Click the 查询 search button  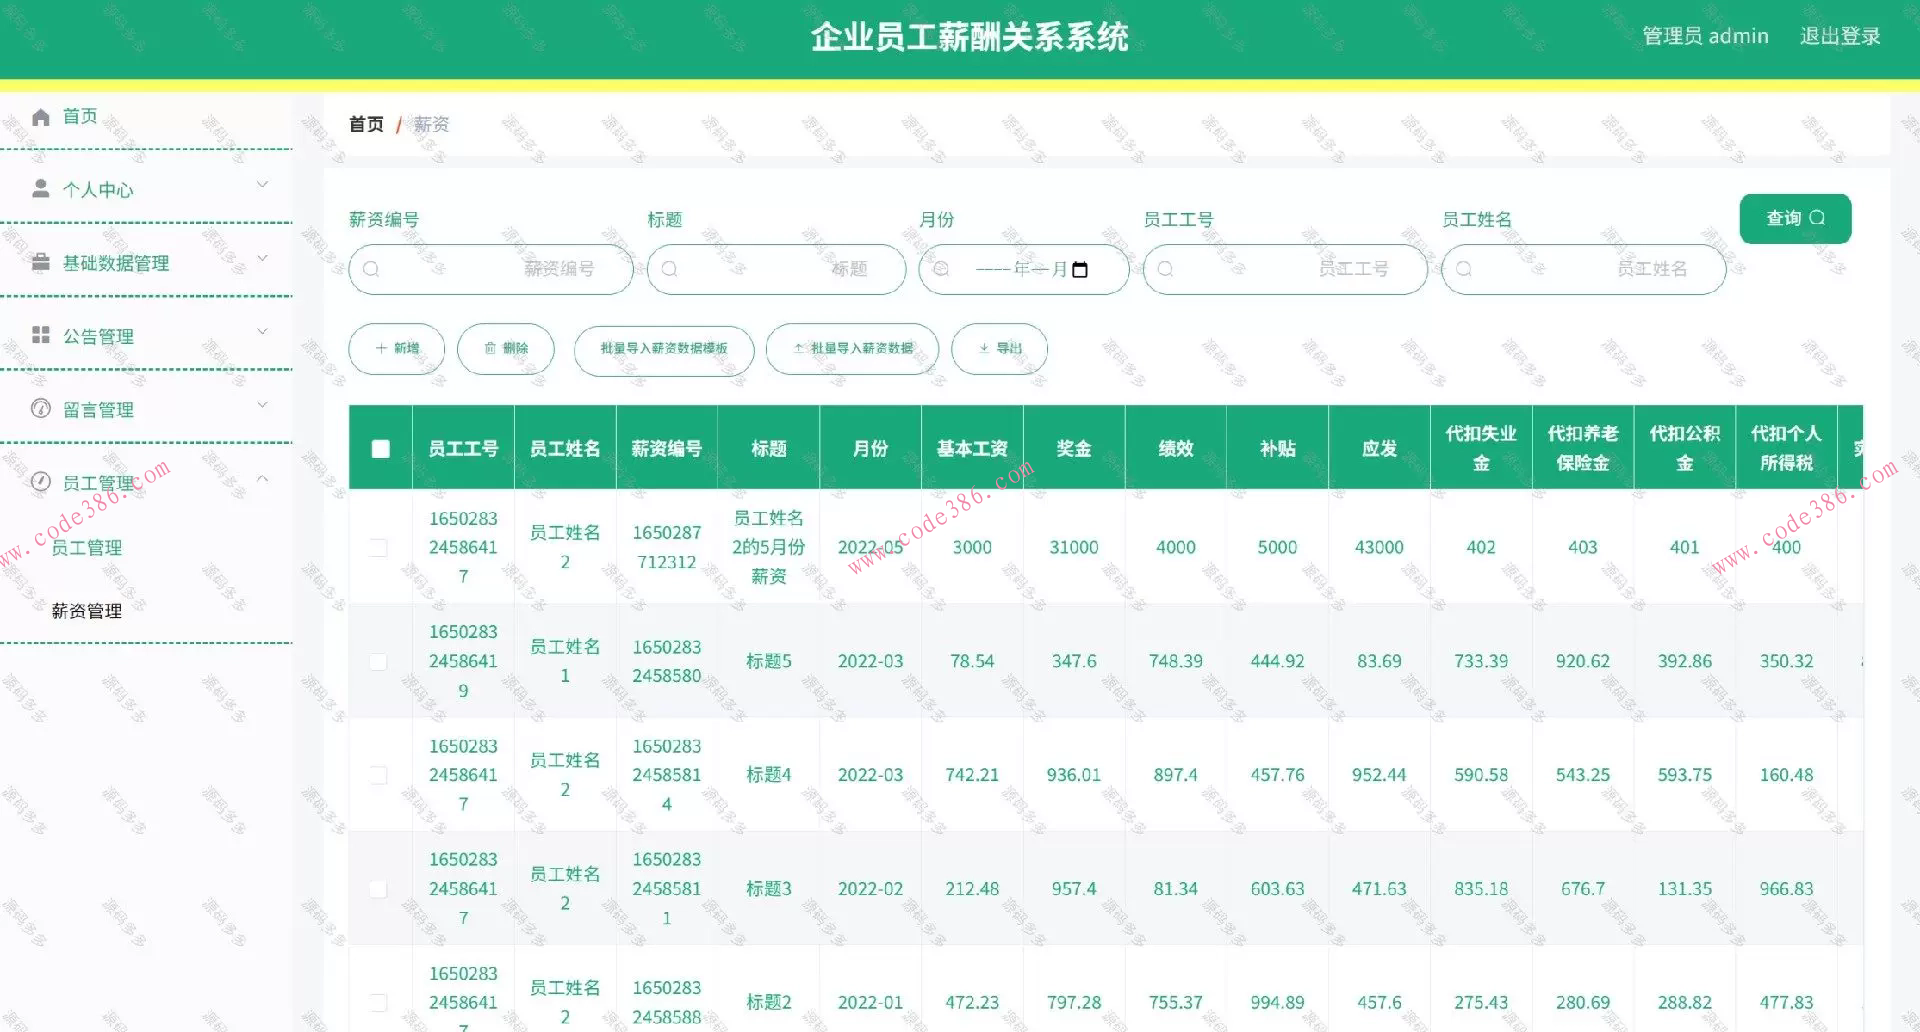[x=1795, y=218]
